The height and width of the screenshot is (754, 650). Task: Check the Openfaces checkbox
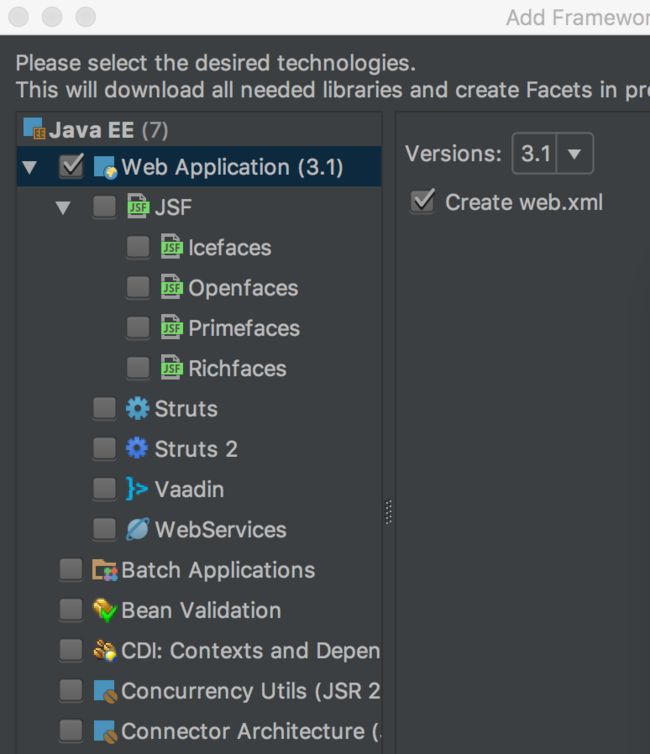(138, 287)
